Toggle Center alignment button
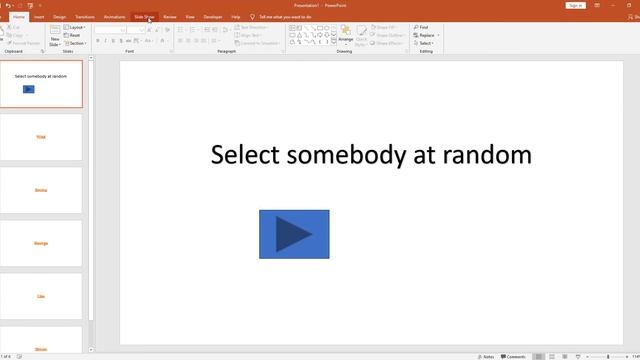This screenshot has width=640, height=360. tap(188, 41)
